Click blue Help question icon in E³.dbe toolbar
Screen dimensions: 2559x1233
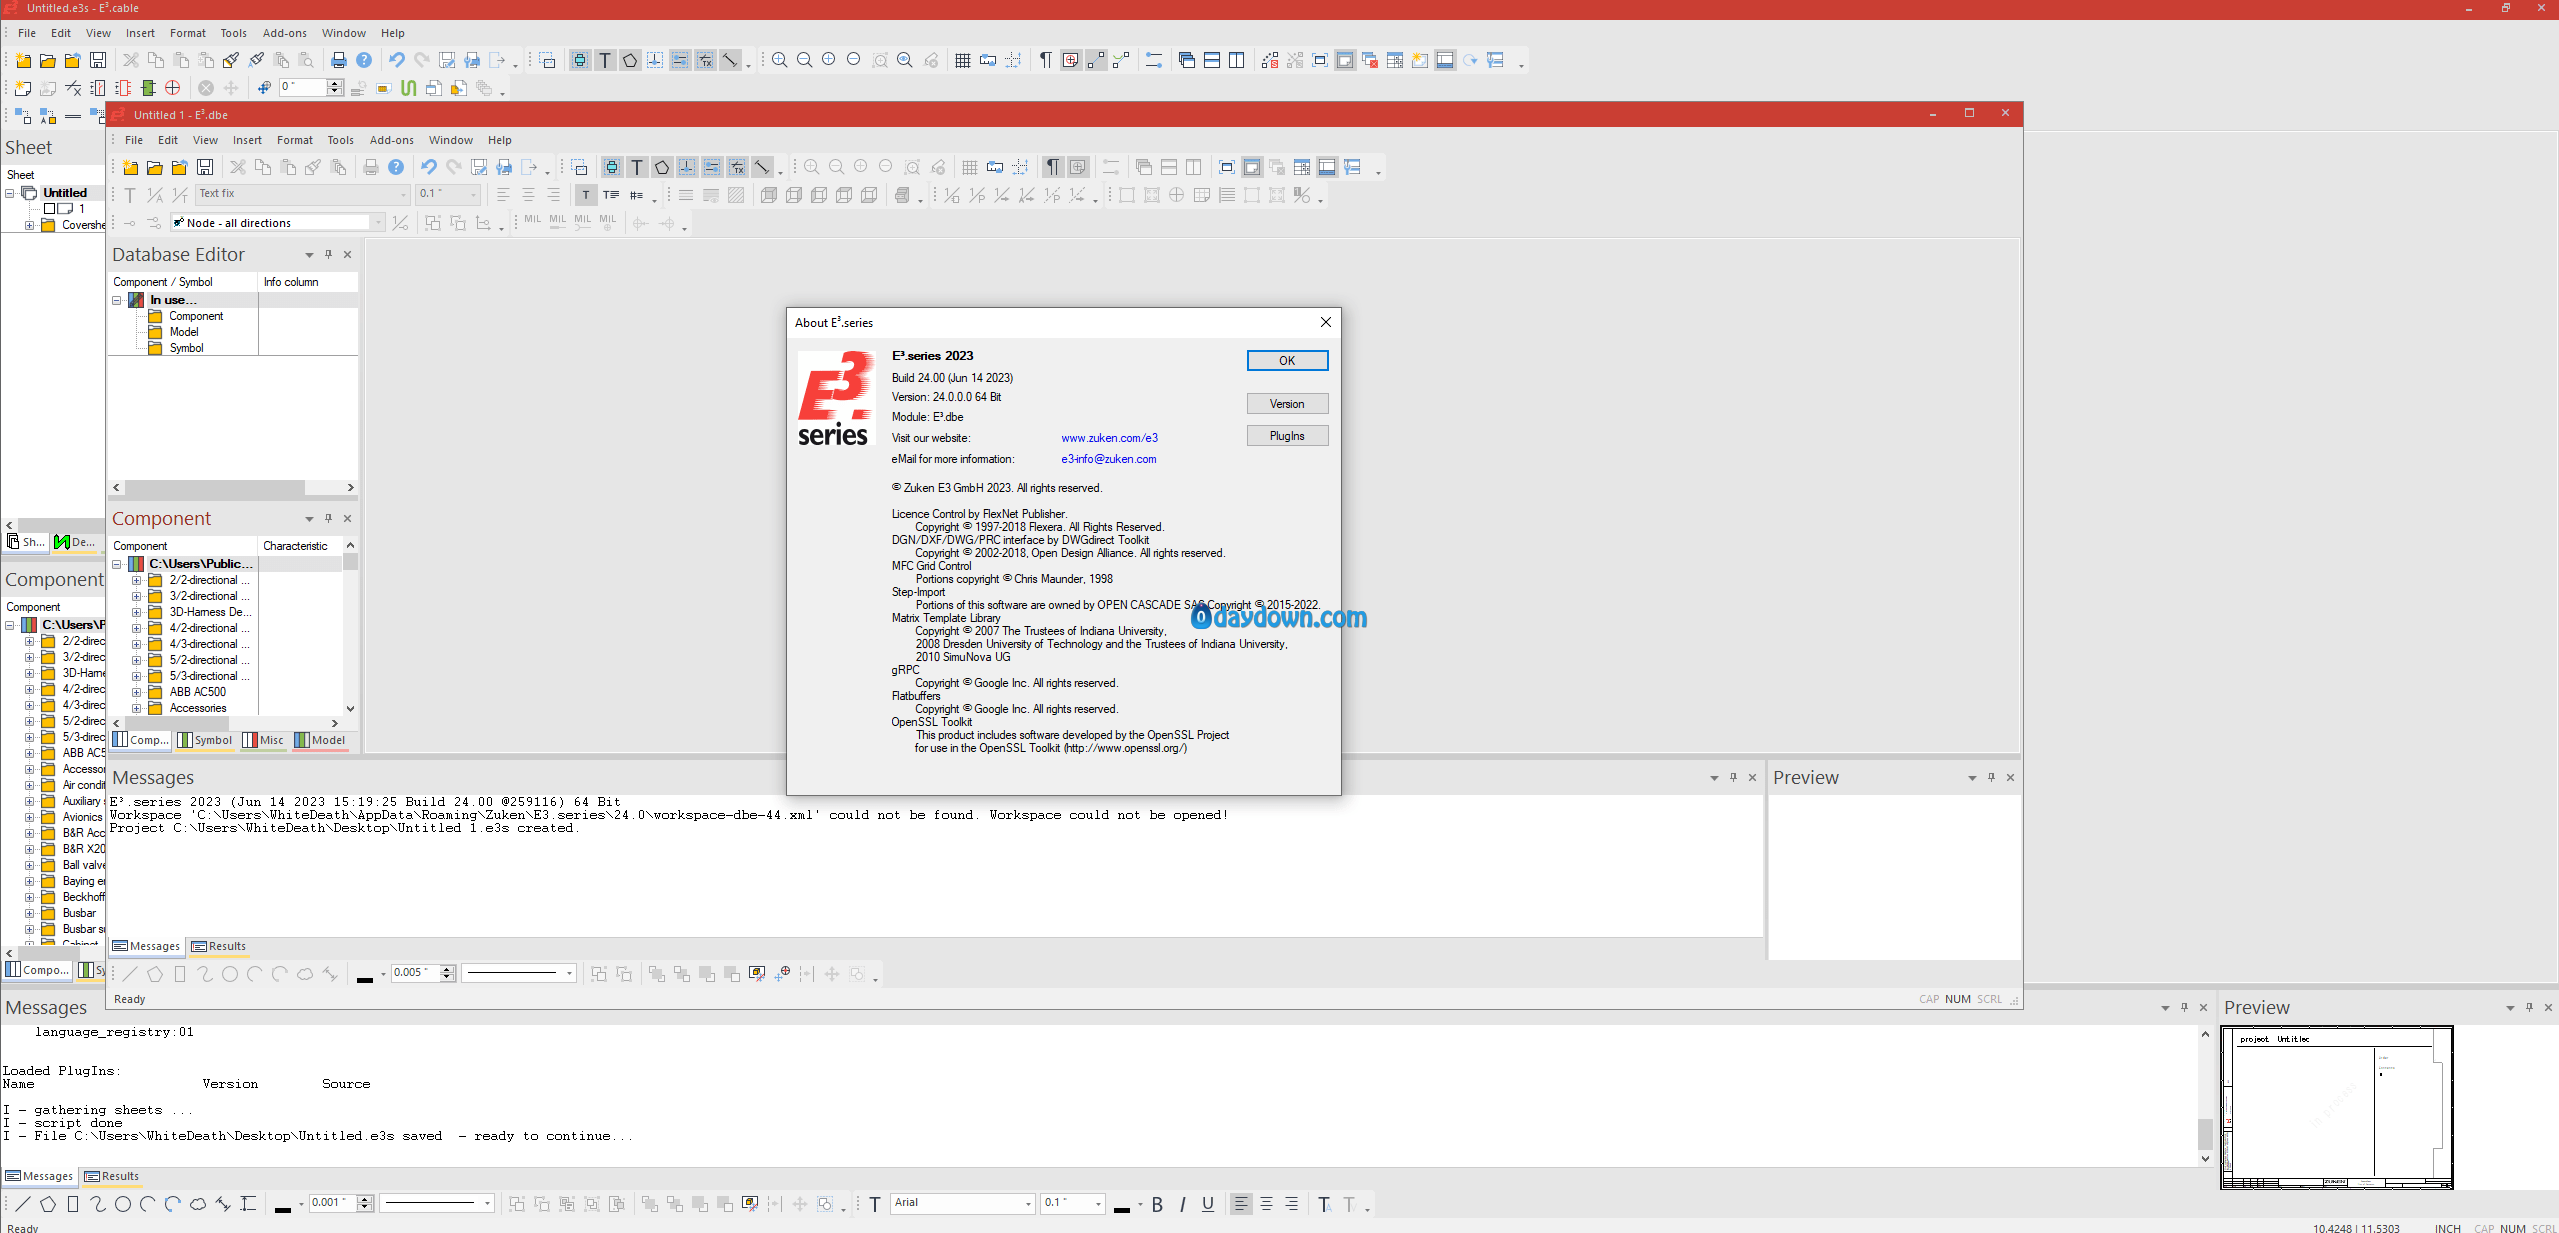(396, 168)
